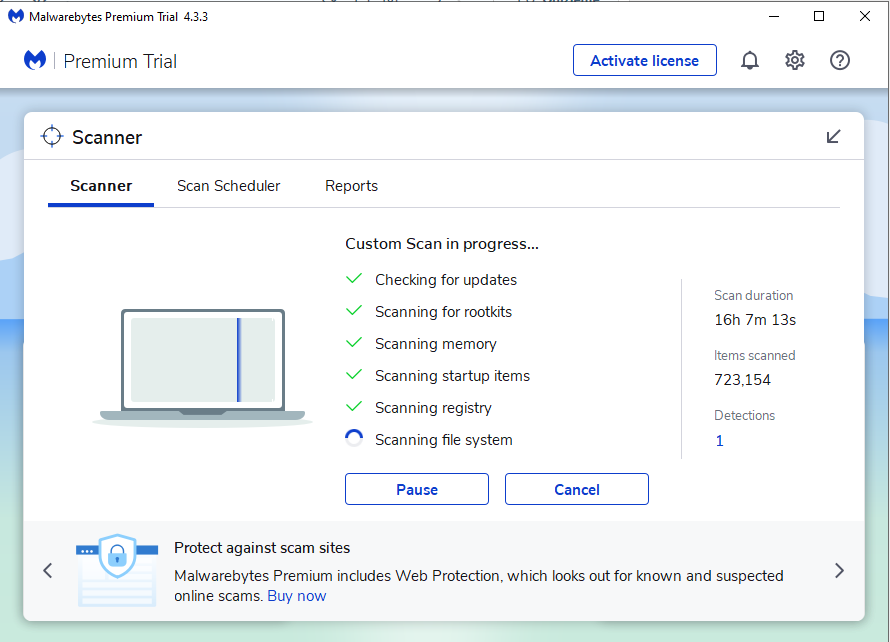Click the checkmark beside Scanning for rootkits
The height and width of the screenshot is (642, 890).
point(354,310)
